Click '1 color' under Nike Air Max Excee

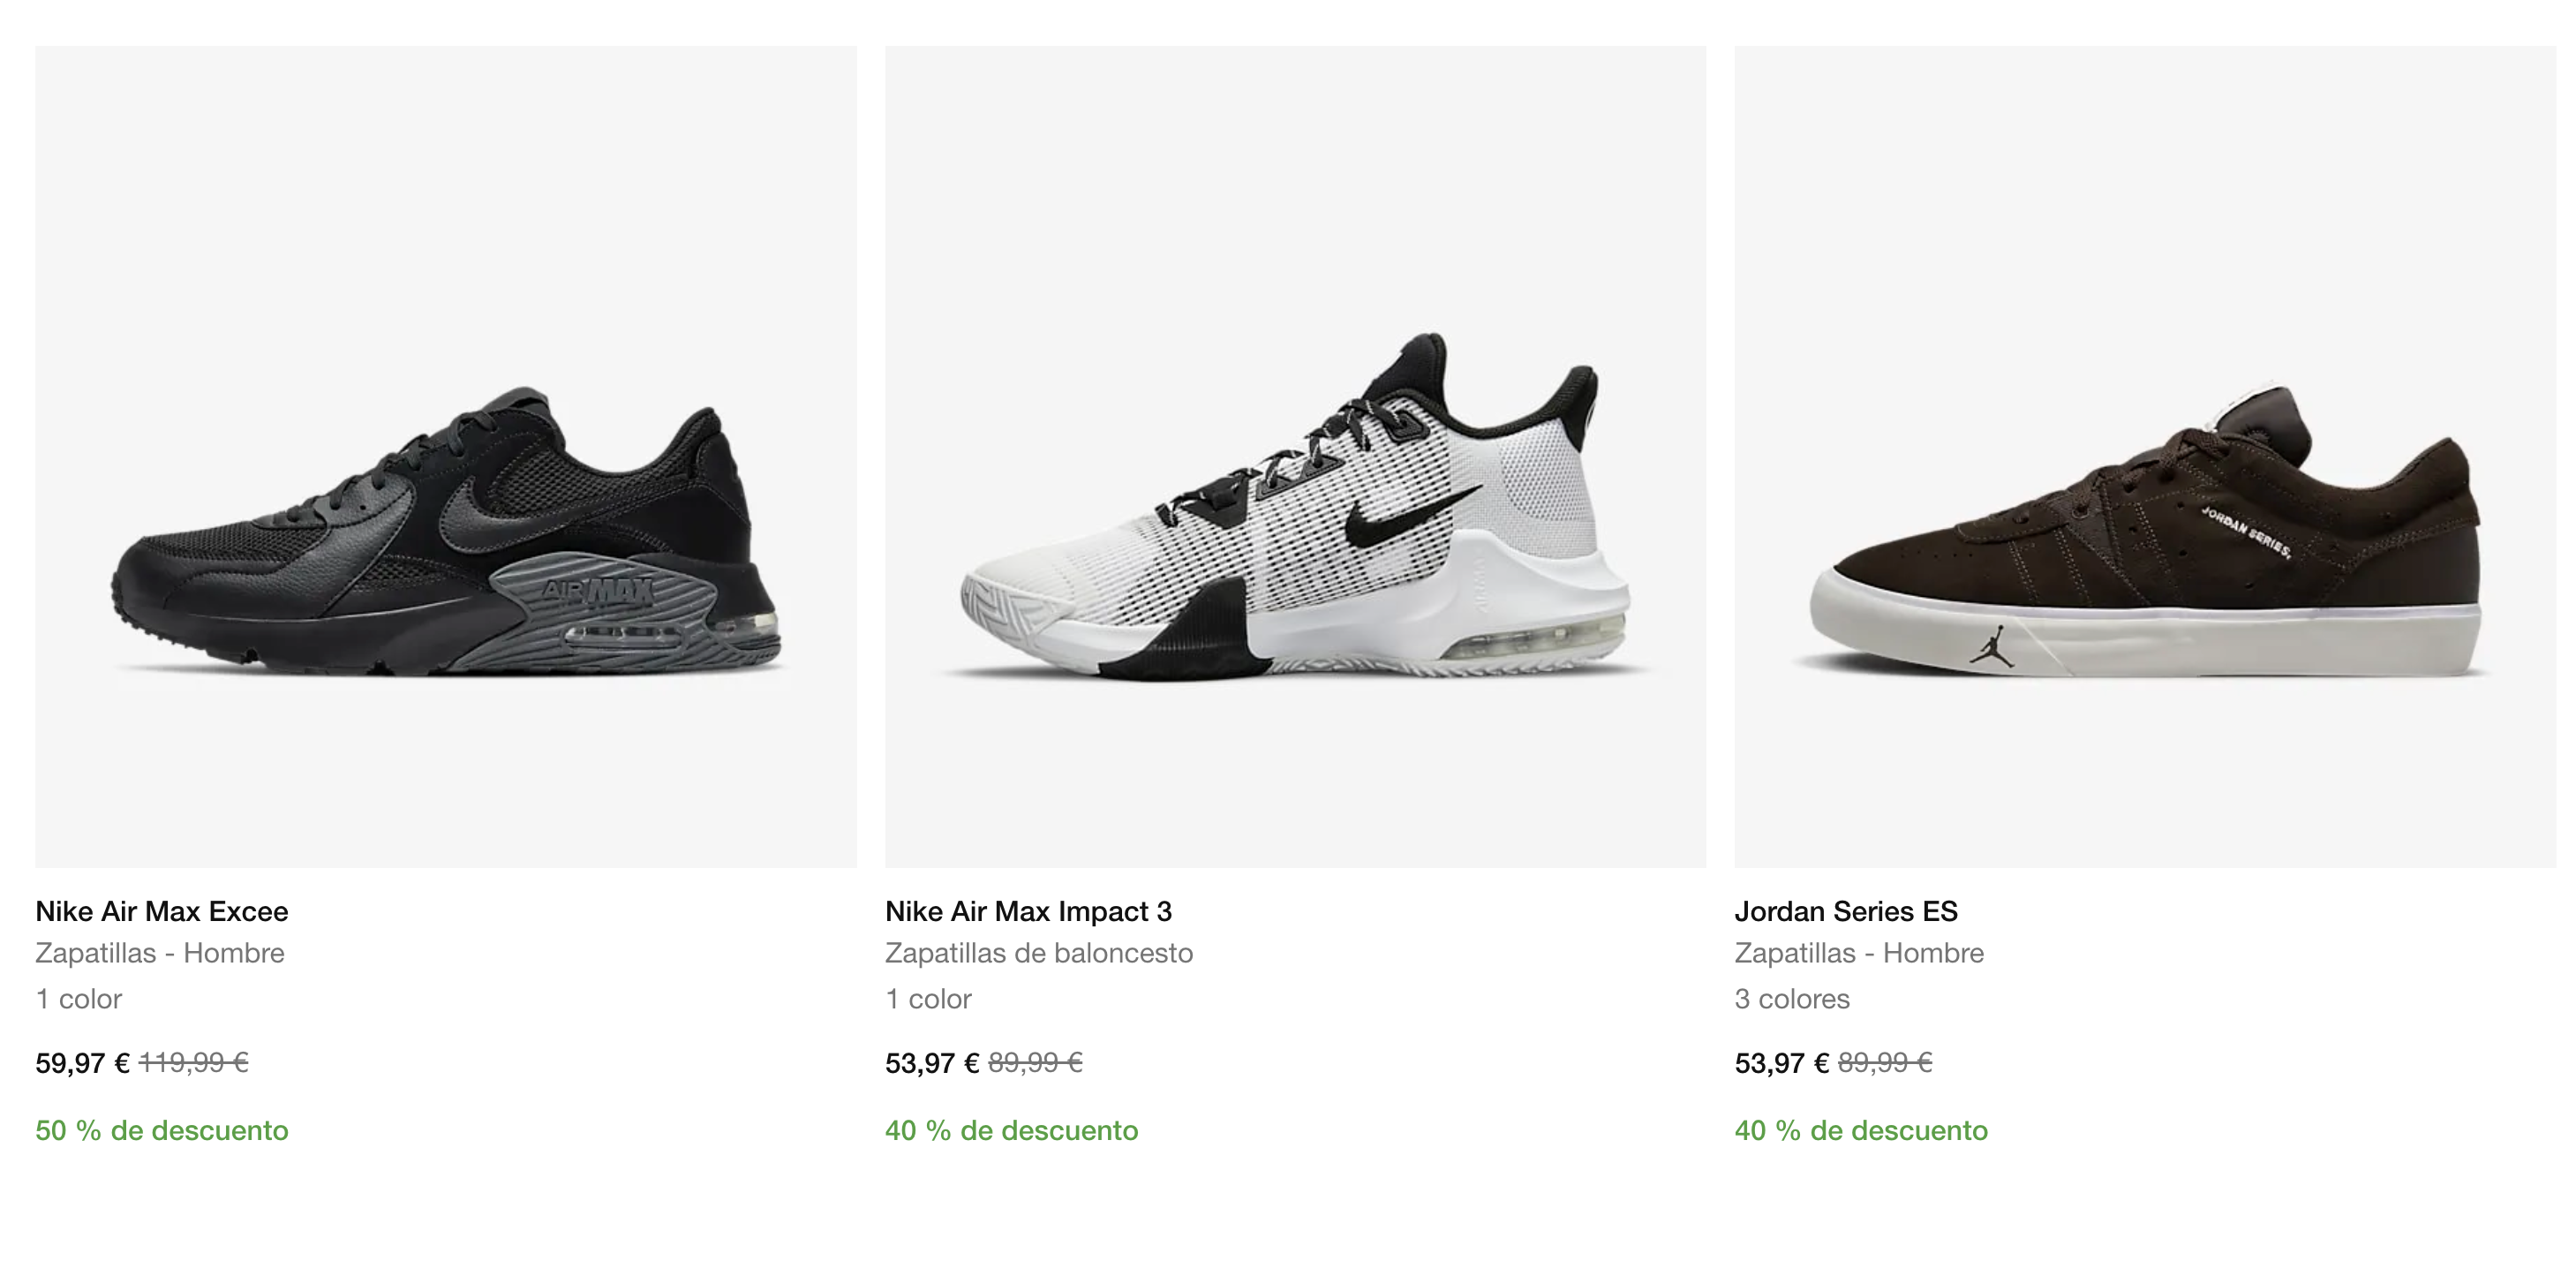coord(79,999)
